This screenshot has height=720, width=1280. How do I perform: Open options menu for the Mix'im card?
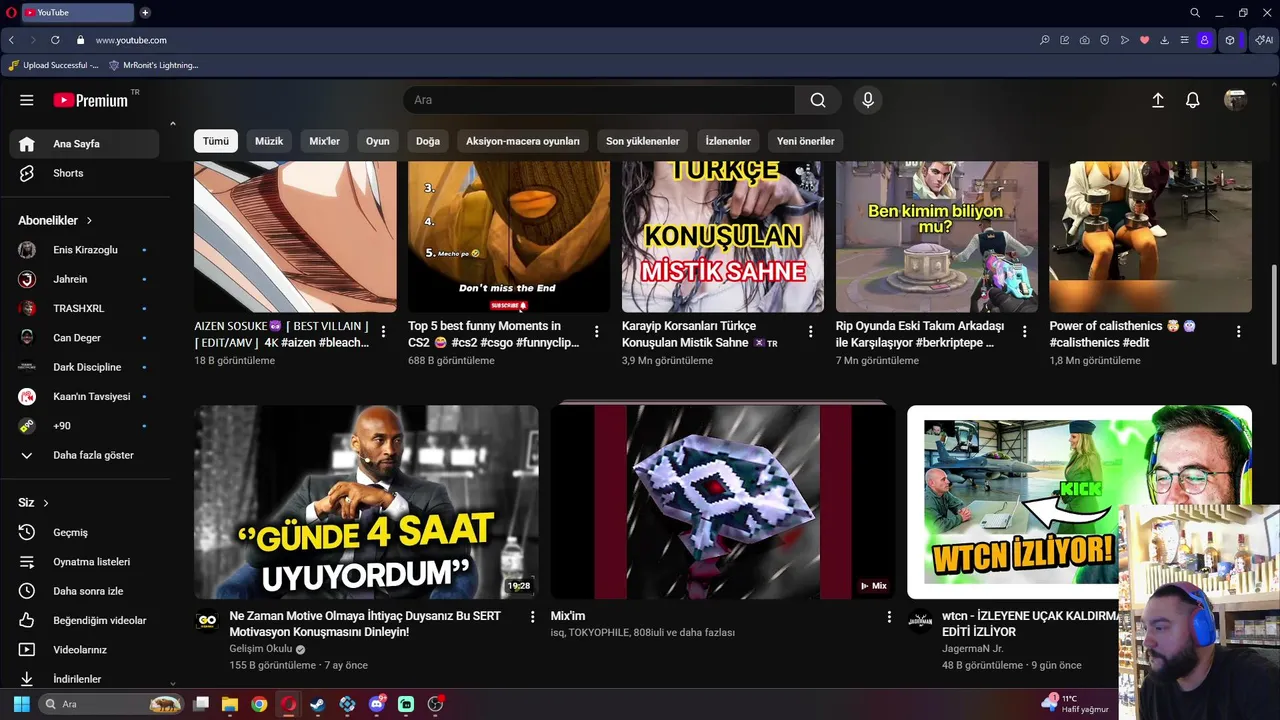point(889,617)
